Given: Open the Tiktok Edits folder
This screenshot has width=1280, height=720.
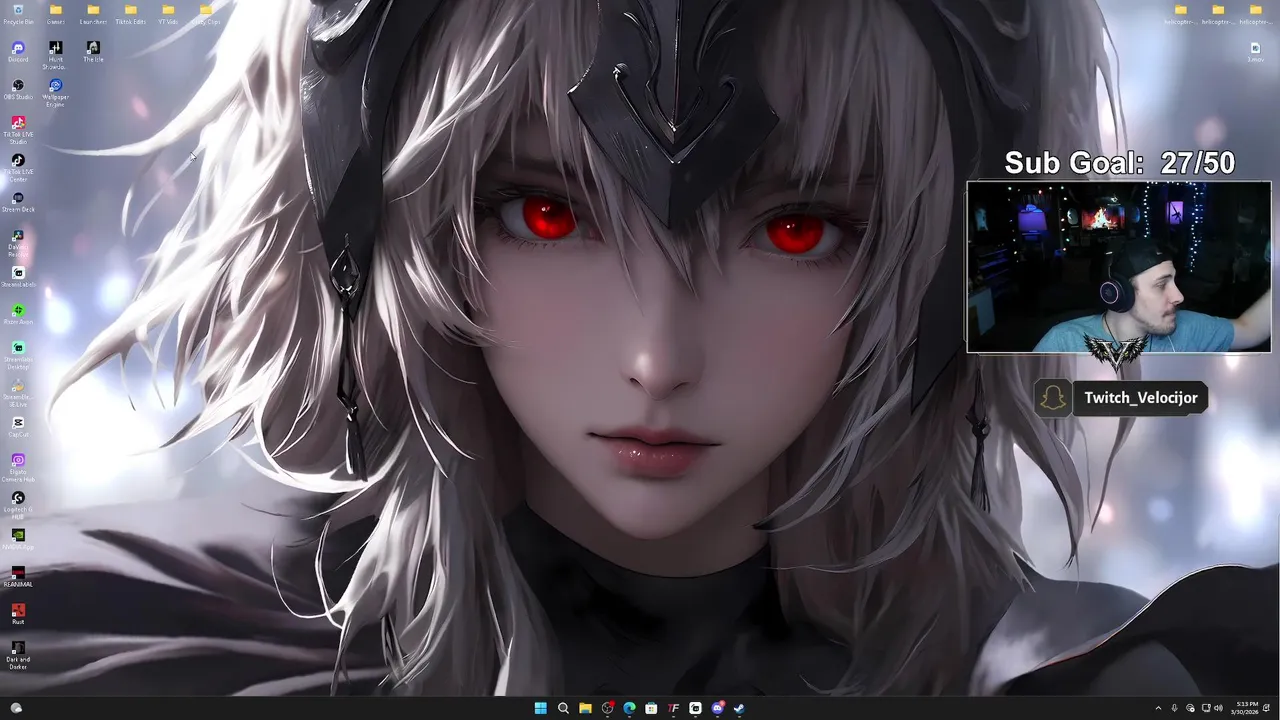Looking at the screenshot, I should [x=130, y=14].
